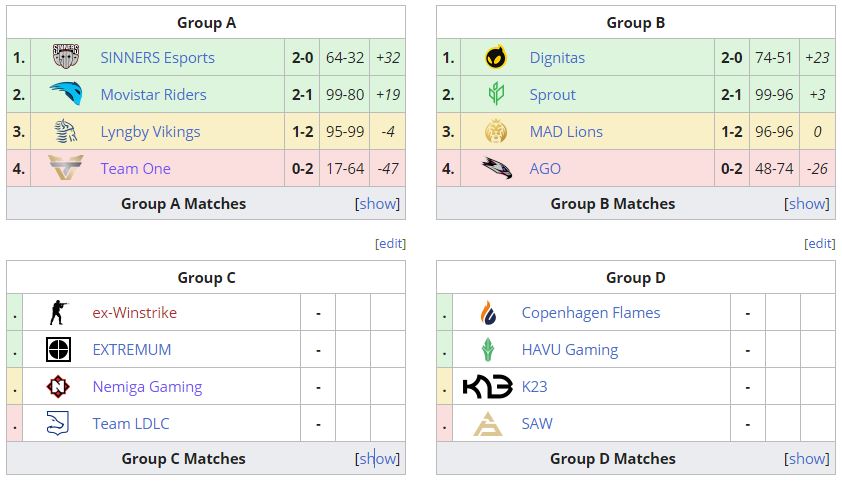The height and width of the screenshot is (482, 842).
Task: Click the Nemiga Gaming logo icon
Action: [x=59, y=387]
